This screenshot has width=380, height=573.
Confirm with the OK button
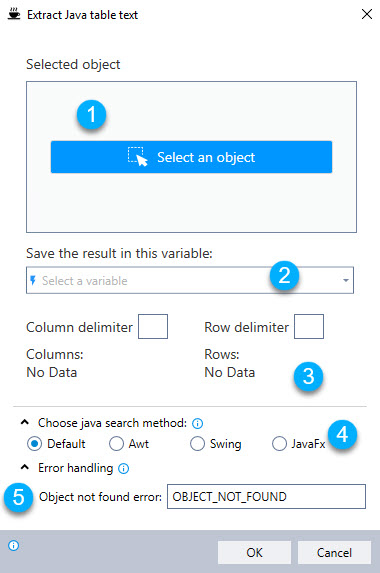click(254, 552)
